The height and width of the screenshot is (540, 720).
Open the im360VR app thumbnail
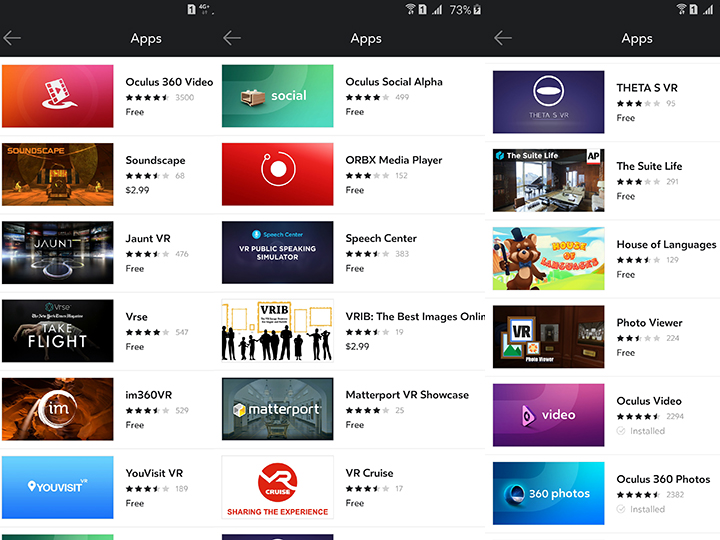[57, 409]
